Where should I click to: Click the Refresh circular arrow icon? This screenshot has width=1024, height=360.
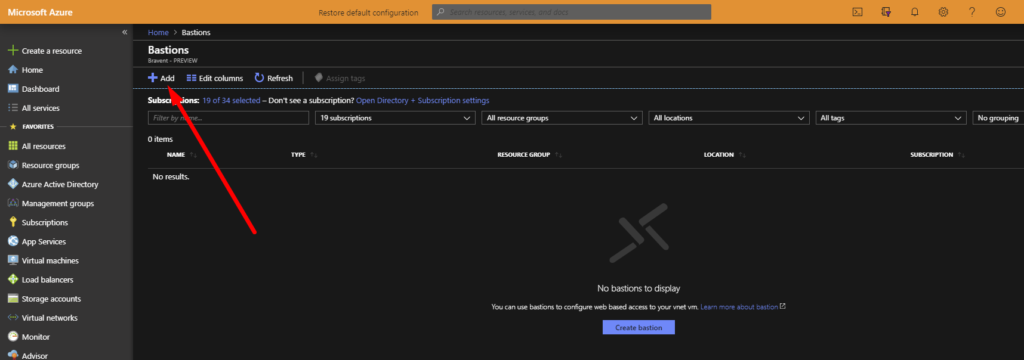point(259,78)
